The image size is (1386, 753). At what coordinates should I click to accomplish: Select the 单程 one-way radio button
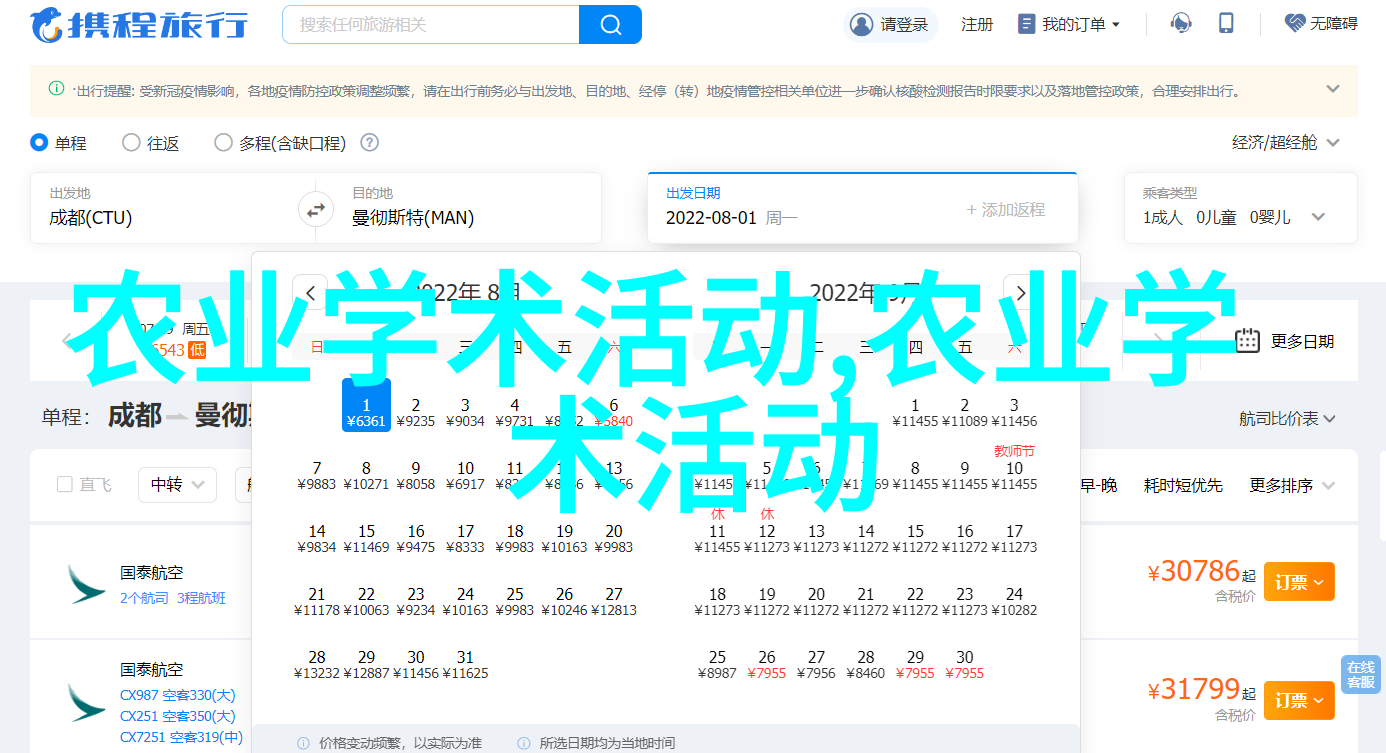click(39, 143)
